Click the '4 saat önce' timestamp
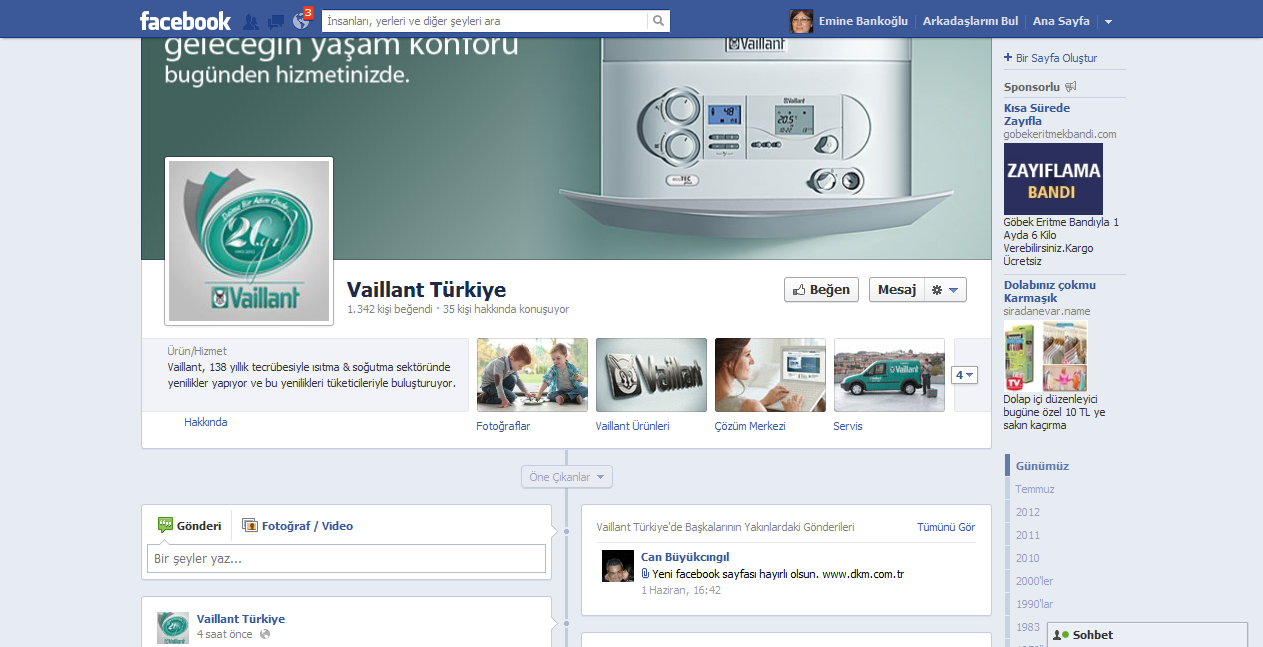 coord(225,634)
